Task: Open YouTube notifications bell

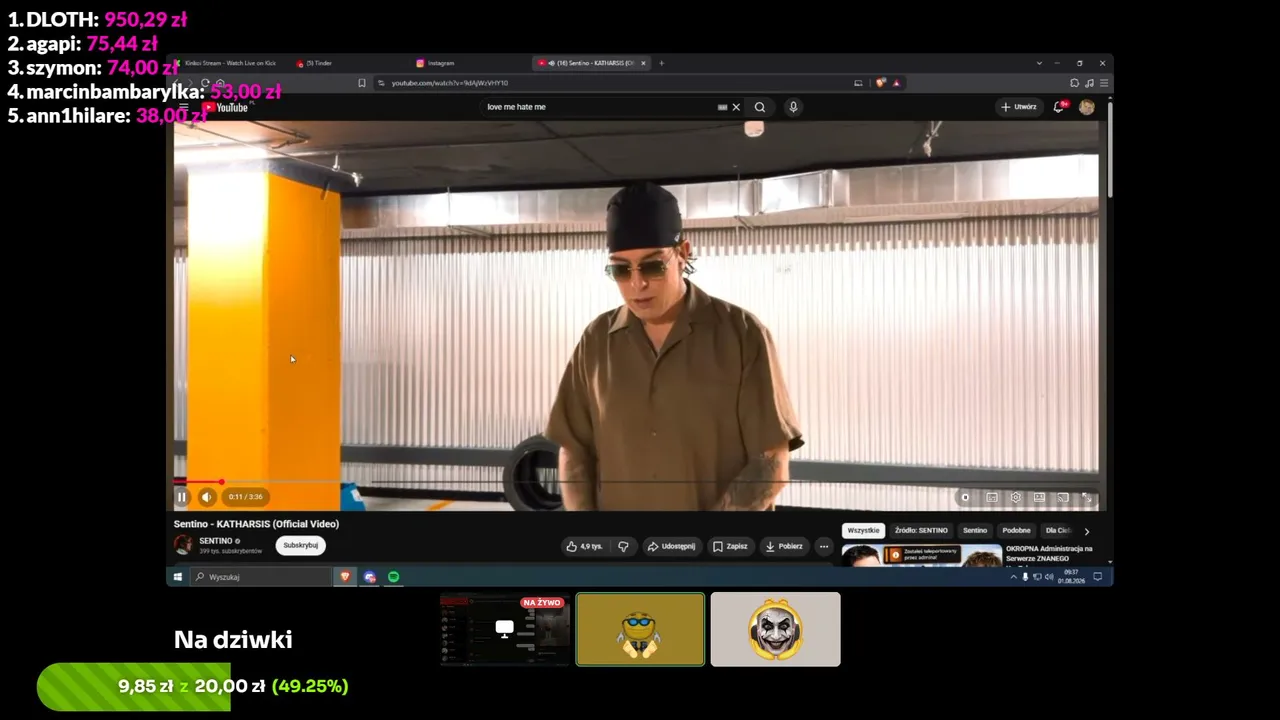Action: [x=1059, y=107]
